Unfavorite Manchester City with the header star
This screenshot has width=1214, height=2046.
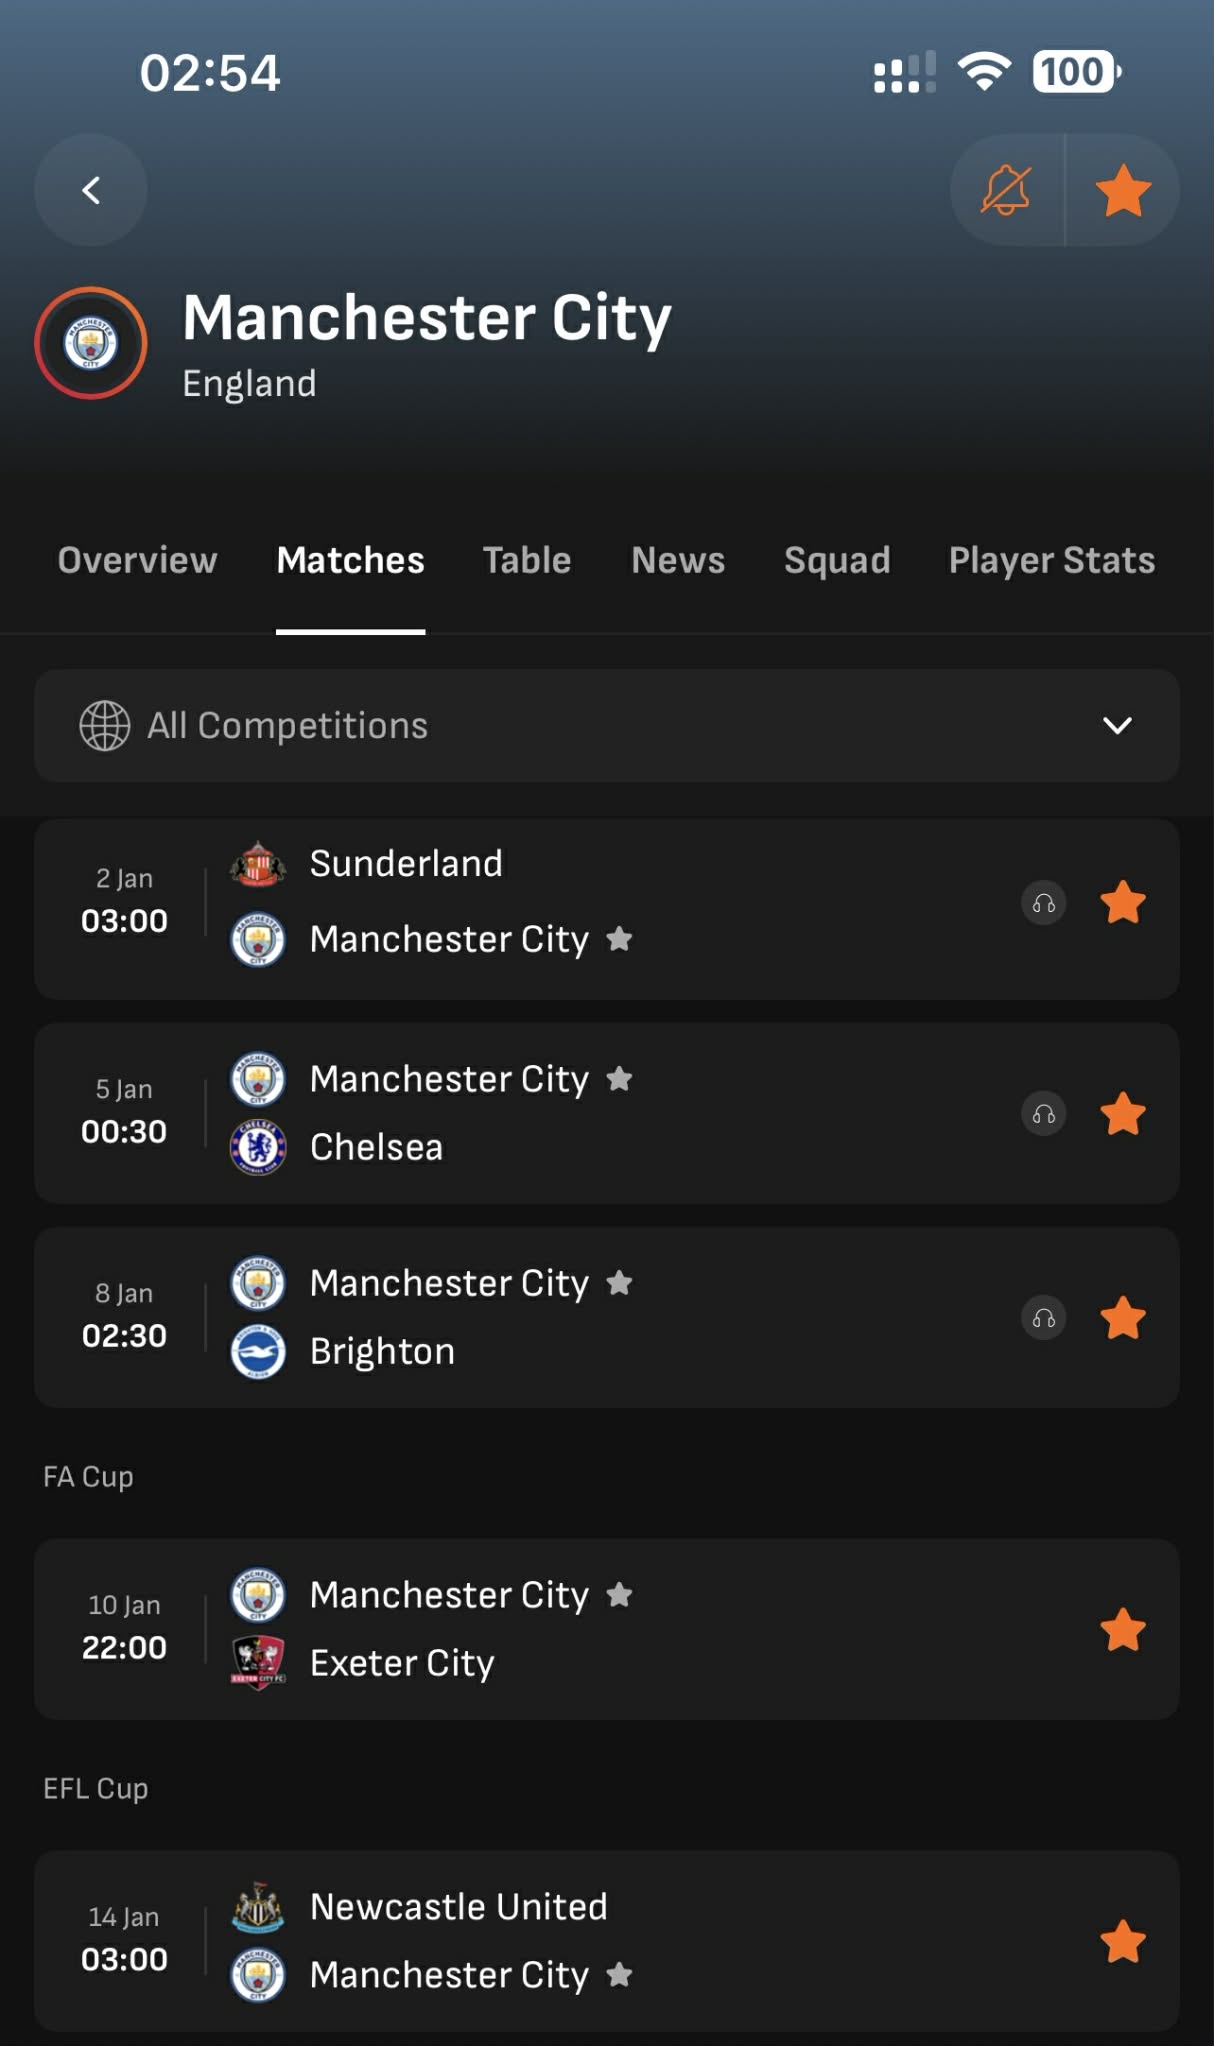(x=1123, y=190)
